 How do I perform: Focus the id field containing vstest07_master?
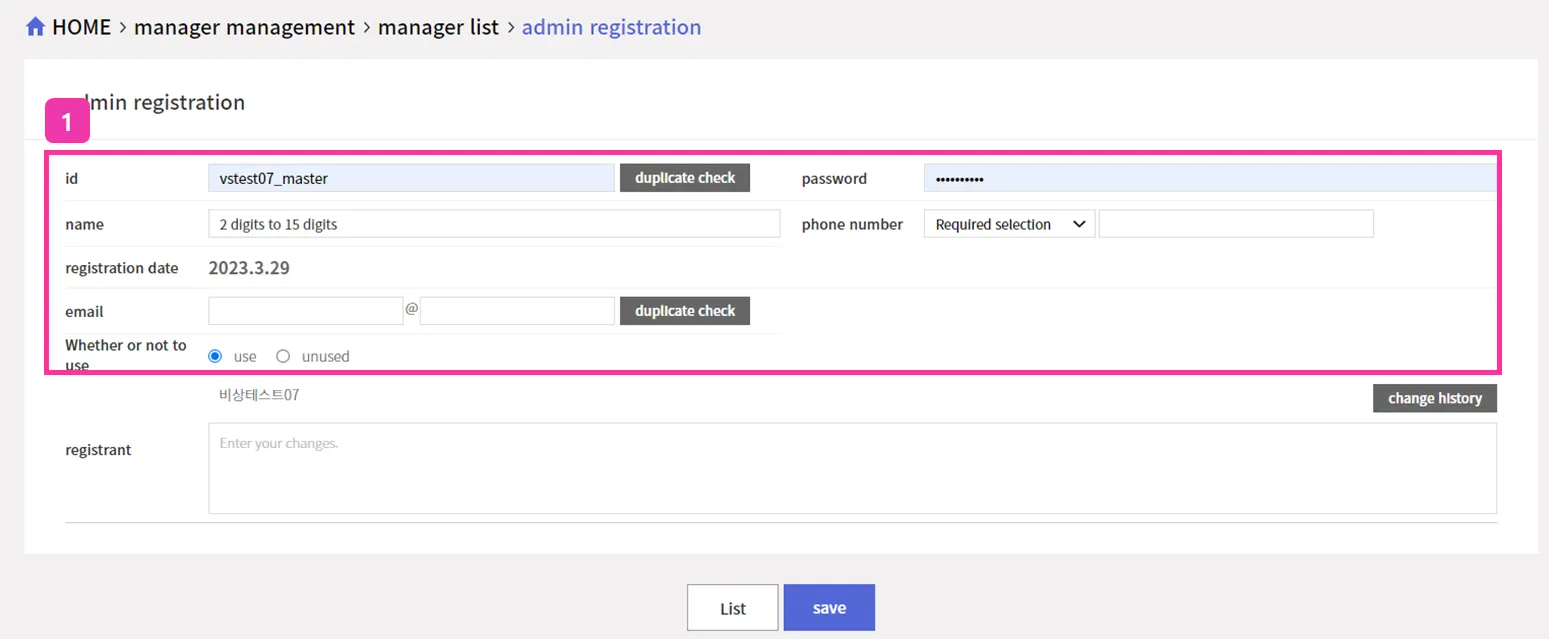tap(411, 178)
